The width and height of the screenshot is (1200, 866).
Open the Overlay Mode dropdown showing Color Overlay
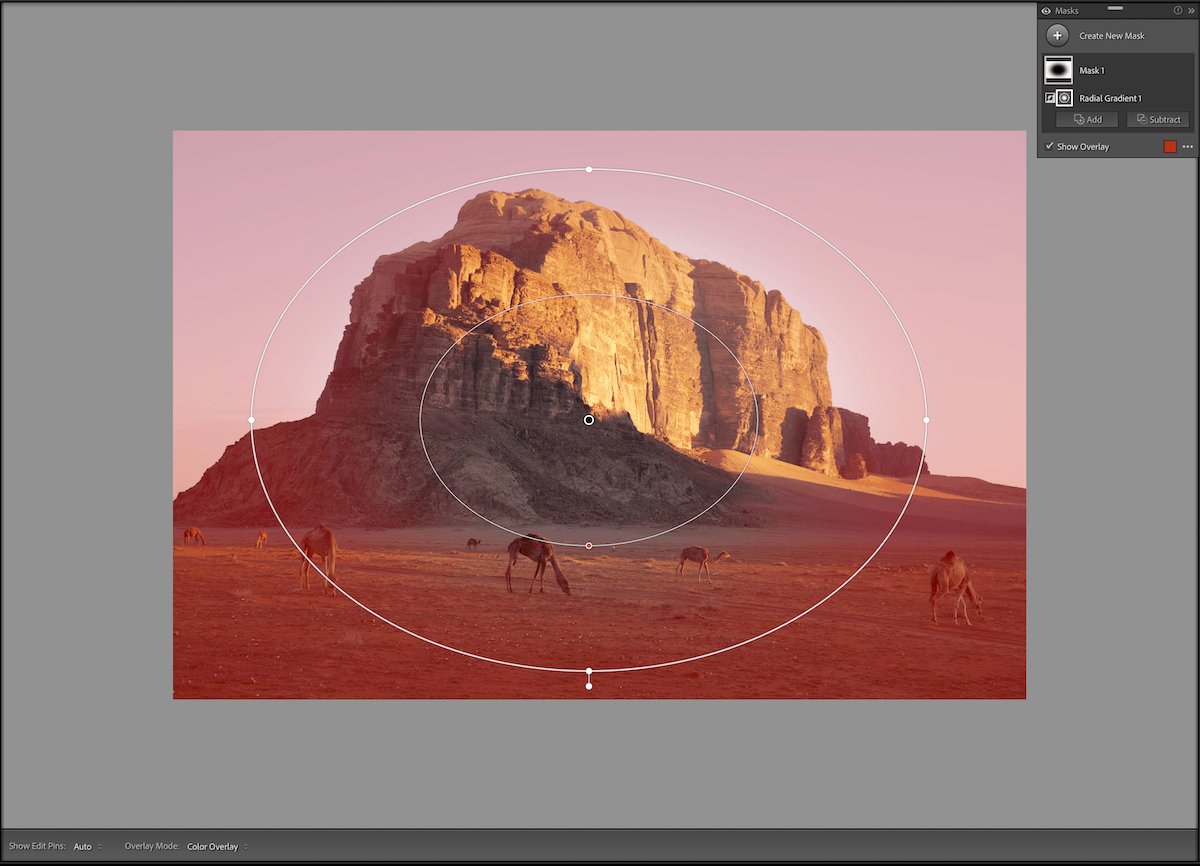click(x=216, y=846)
